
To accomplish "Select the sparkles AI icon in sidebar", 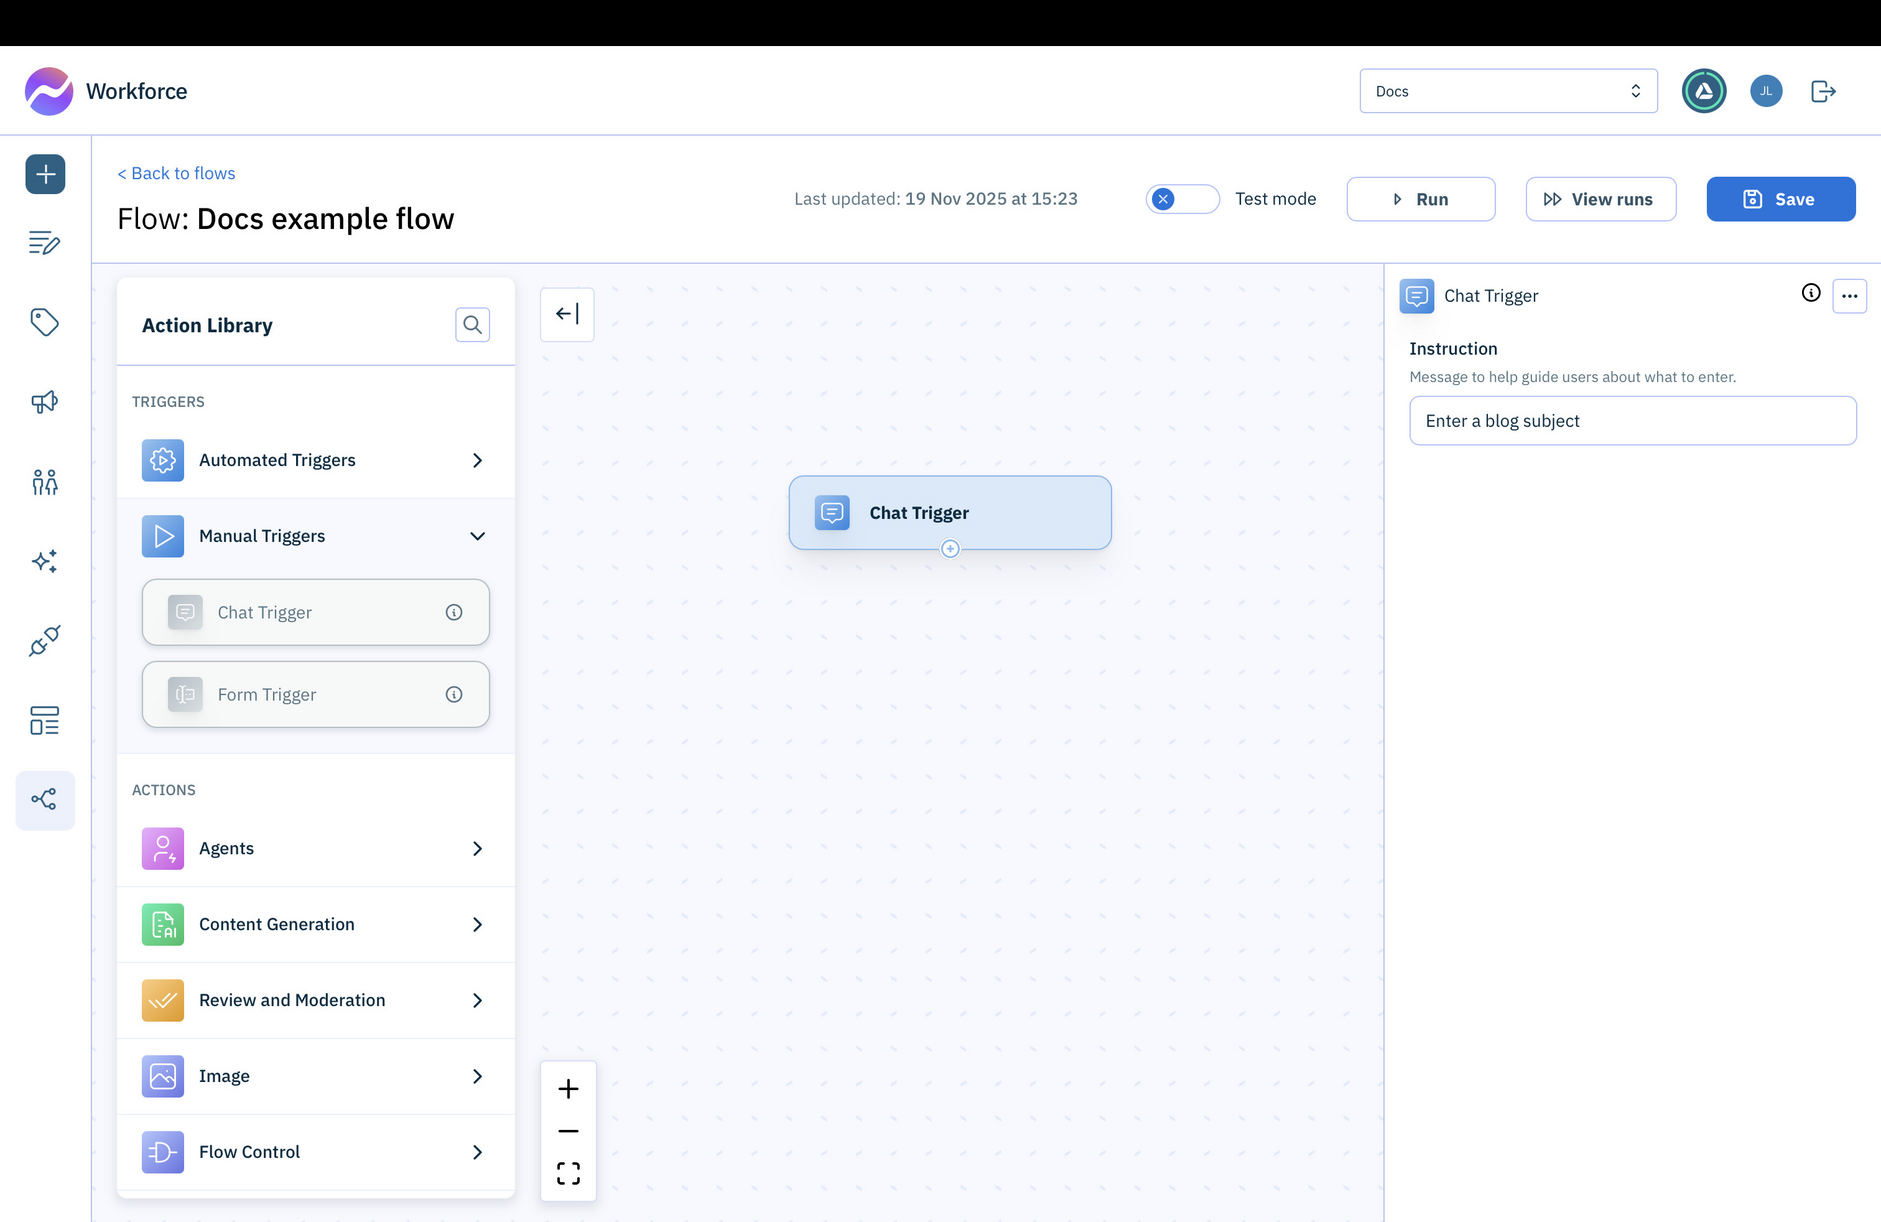I will coord(44,561).
